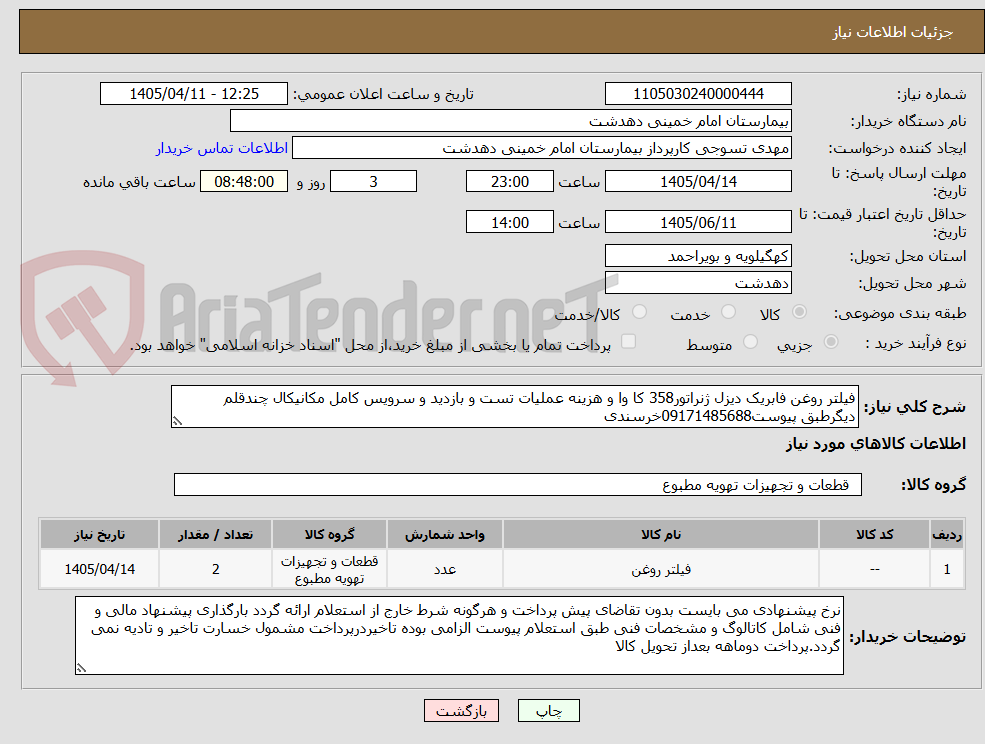This screenshot has height=744, width=985.
Task: Click the ردیف column header
Action: [947, 534]
